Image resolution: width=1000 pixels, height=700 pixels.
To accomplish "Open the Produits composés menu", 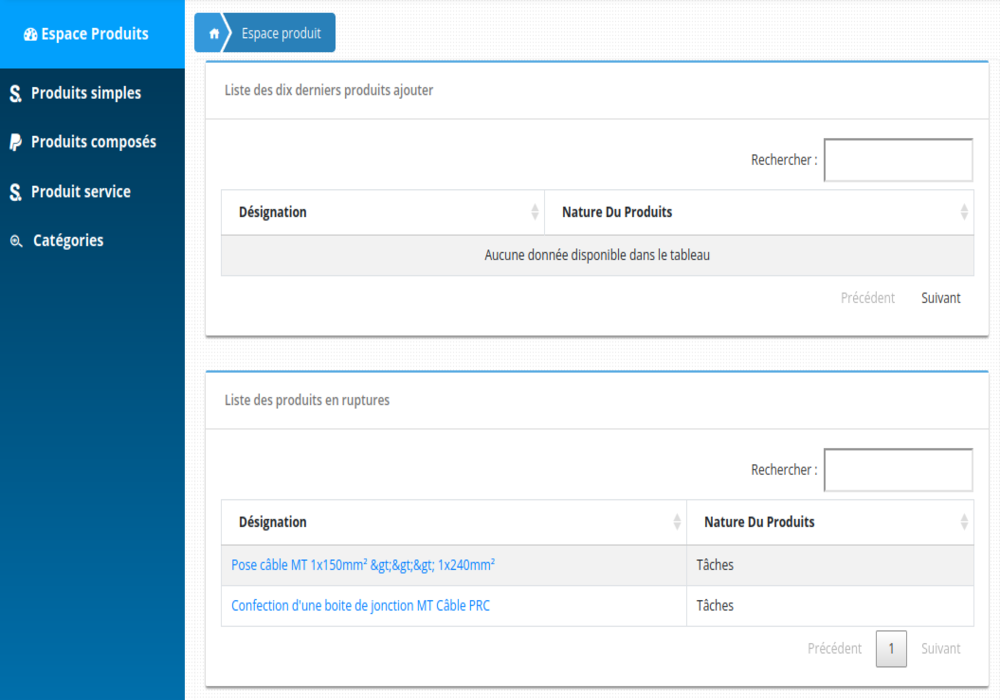I will click(x=93, y=142).
